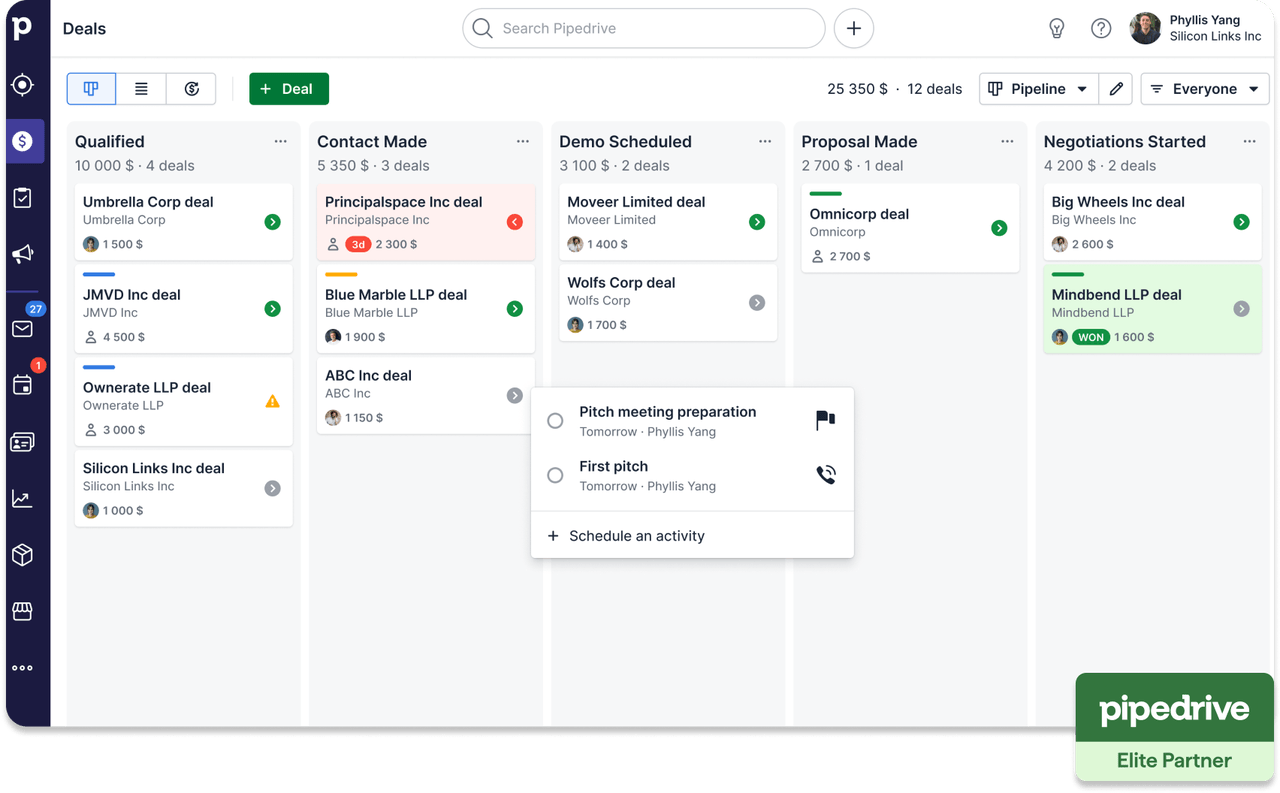The width and height of the screenshot is (1280, 793).
Task: Open Qualified stage options menu
Action: [x=280, y=142]
